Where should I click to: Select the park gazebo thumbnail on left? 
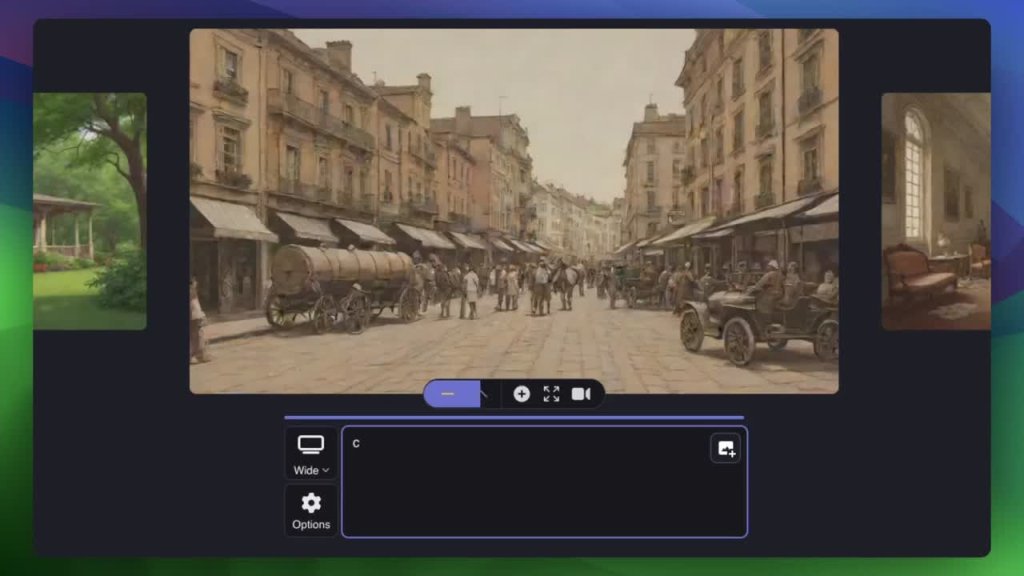(x=90, y=211)
